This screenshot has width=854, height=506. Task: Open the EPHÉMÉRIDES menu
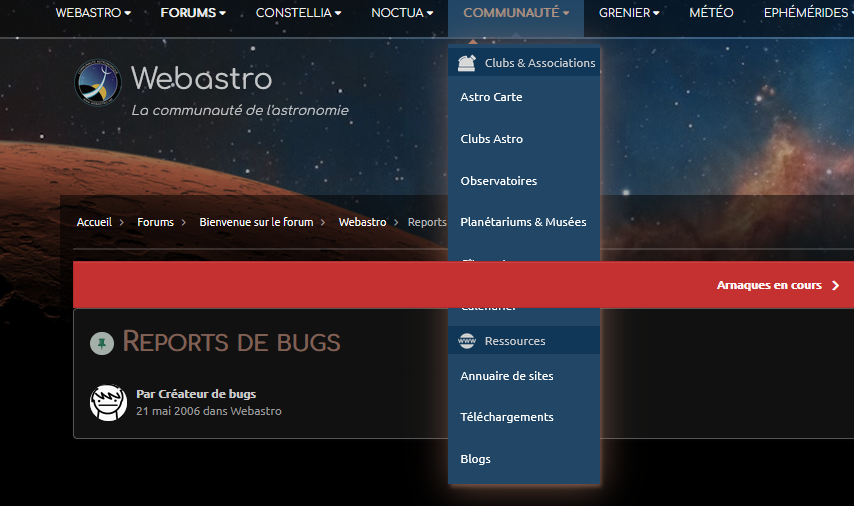808,13
